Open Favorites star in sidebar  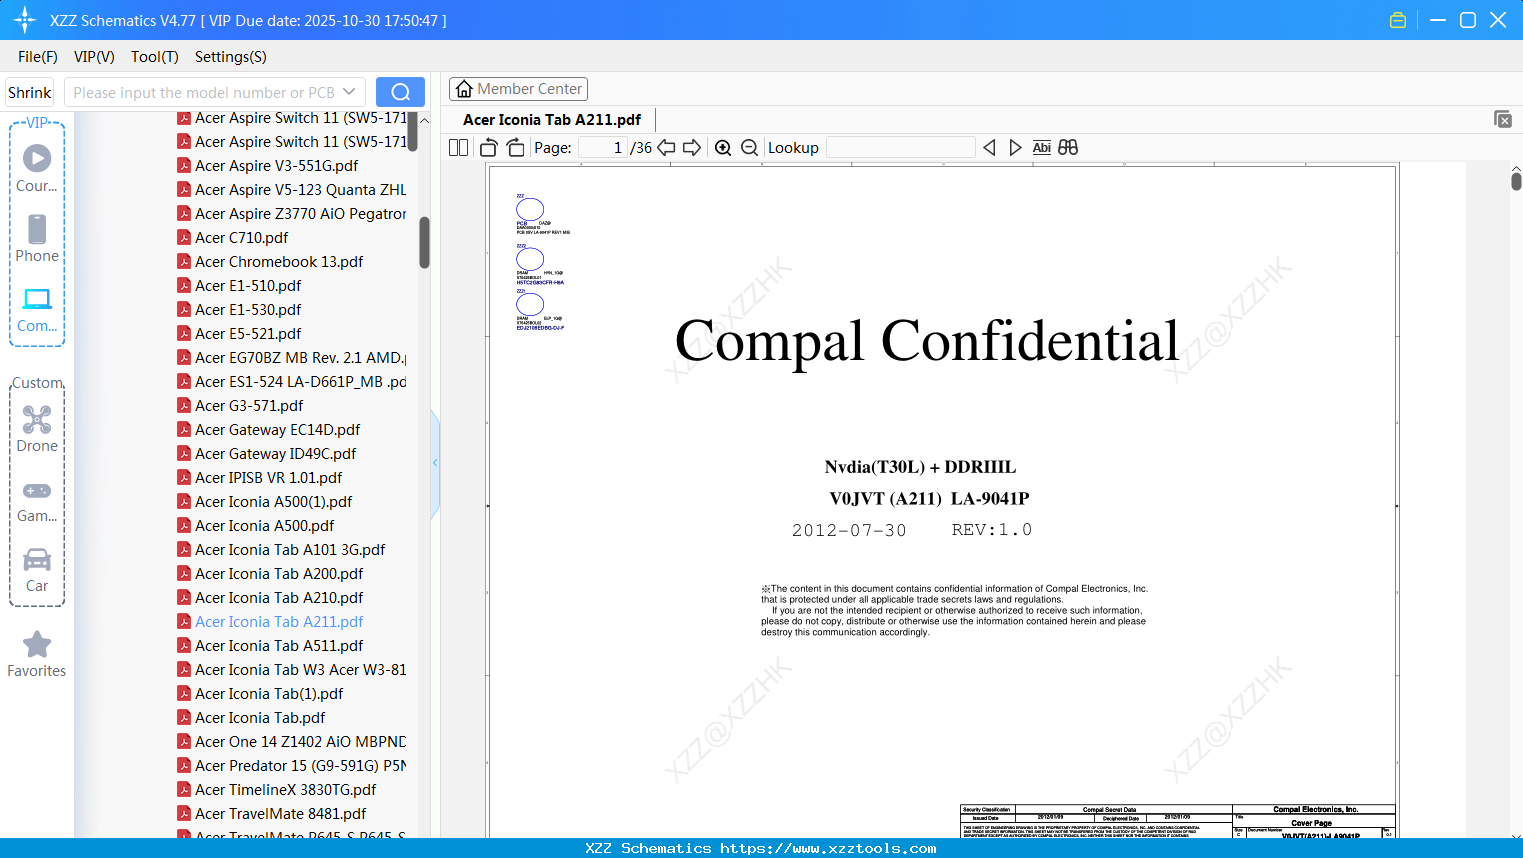tap(37, 654)
